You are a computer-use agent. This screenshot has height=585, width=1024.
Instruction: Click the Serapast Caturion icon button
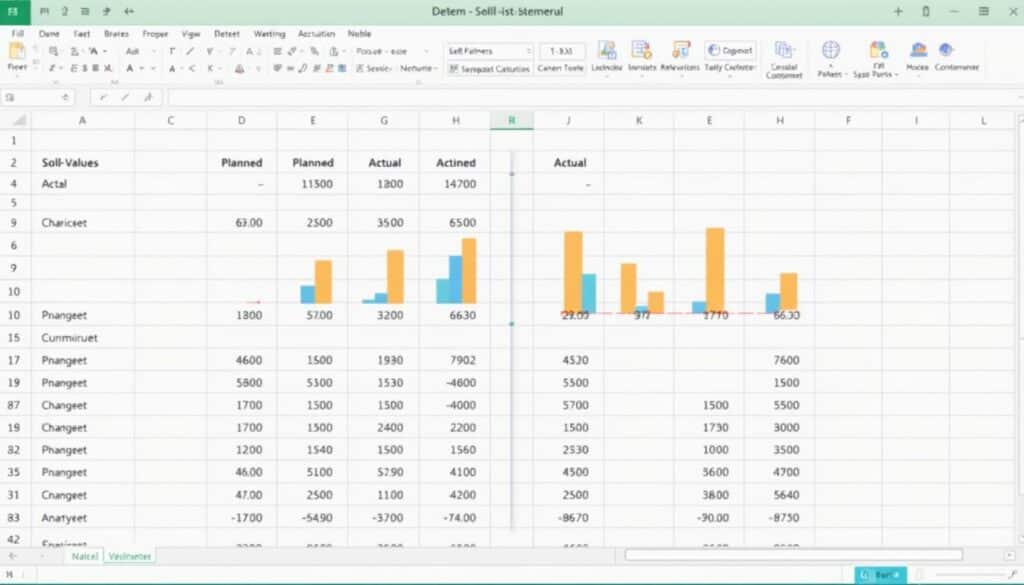[x=488, y=69]
